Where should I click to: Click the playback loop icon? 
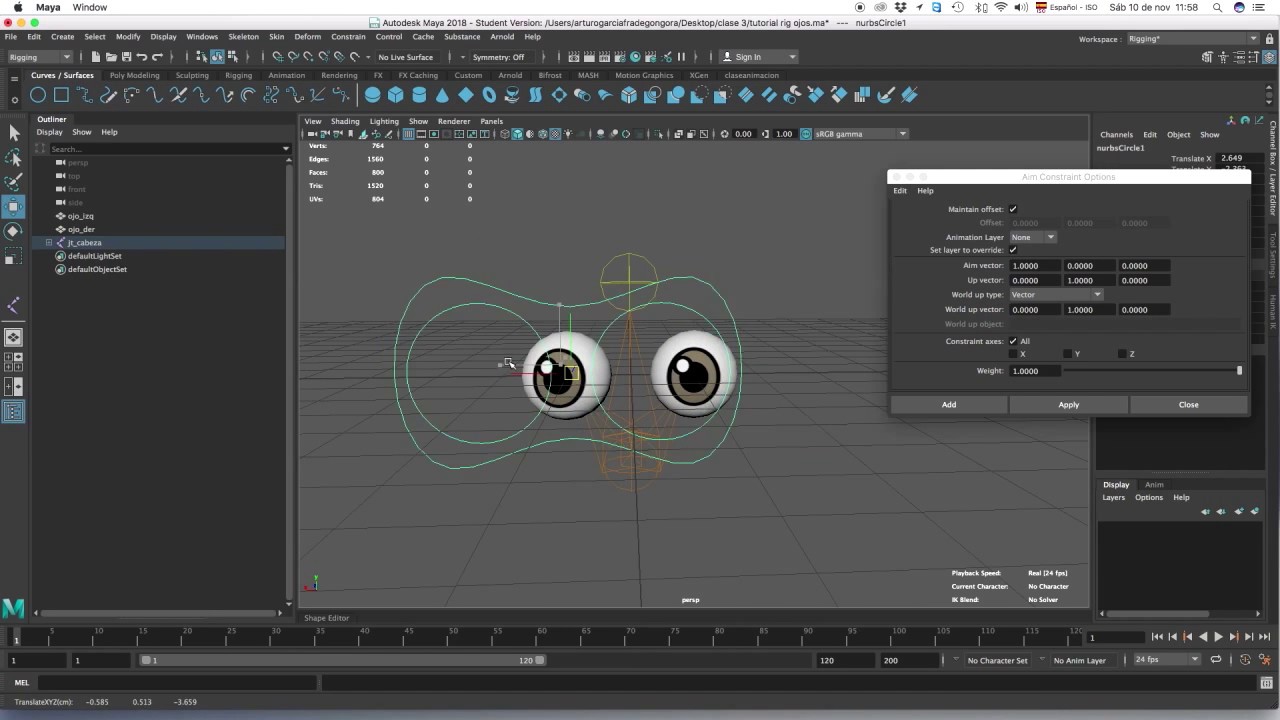click(x=1216, y=660)
